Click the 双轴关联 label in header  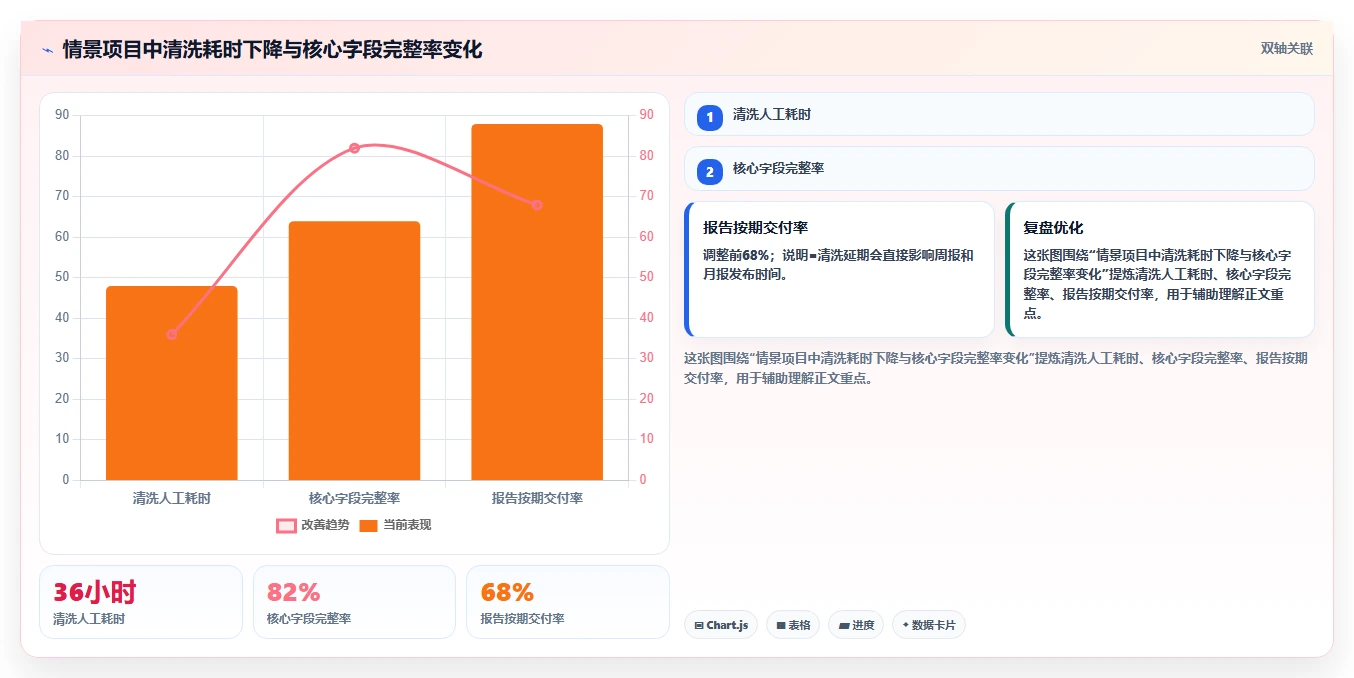click(x=1286, y=48)
